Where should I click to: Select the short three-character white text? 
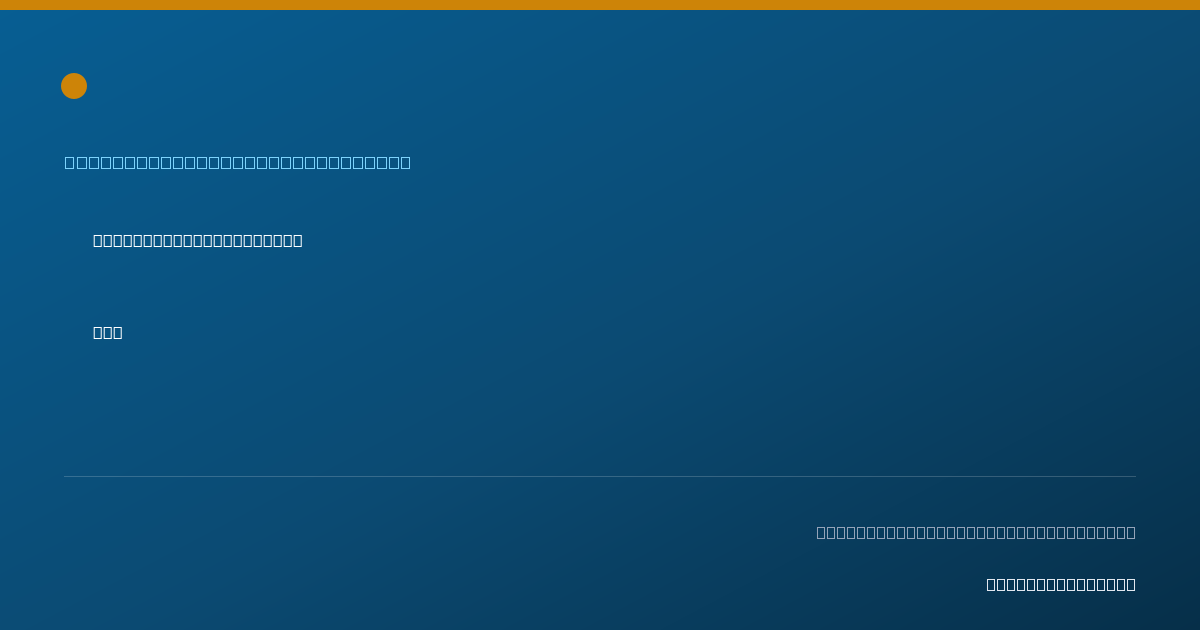(108, 332)
